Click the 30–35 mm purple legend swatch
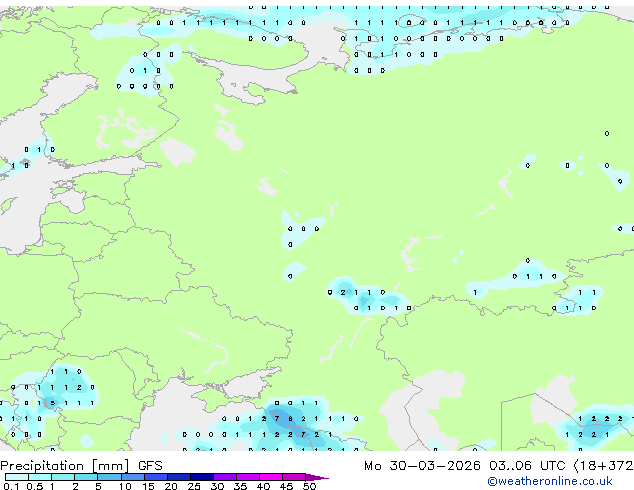 pyautogui.click(x=225, y=477)
